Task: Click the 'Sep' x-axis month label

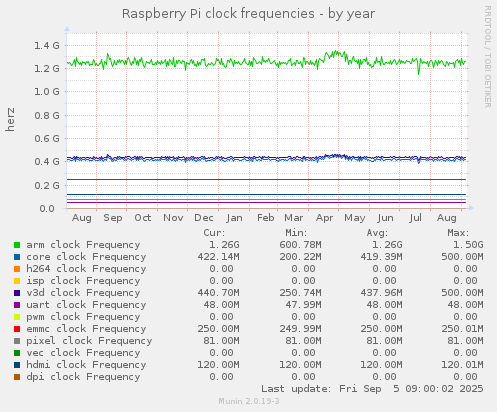Action: (113, 218)
